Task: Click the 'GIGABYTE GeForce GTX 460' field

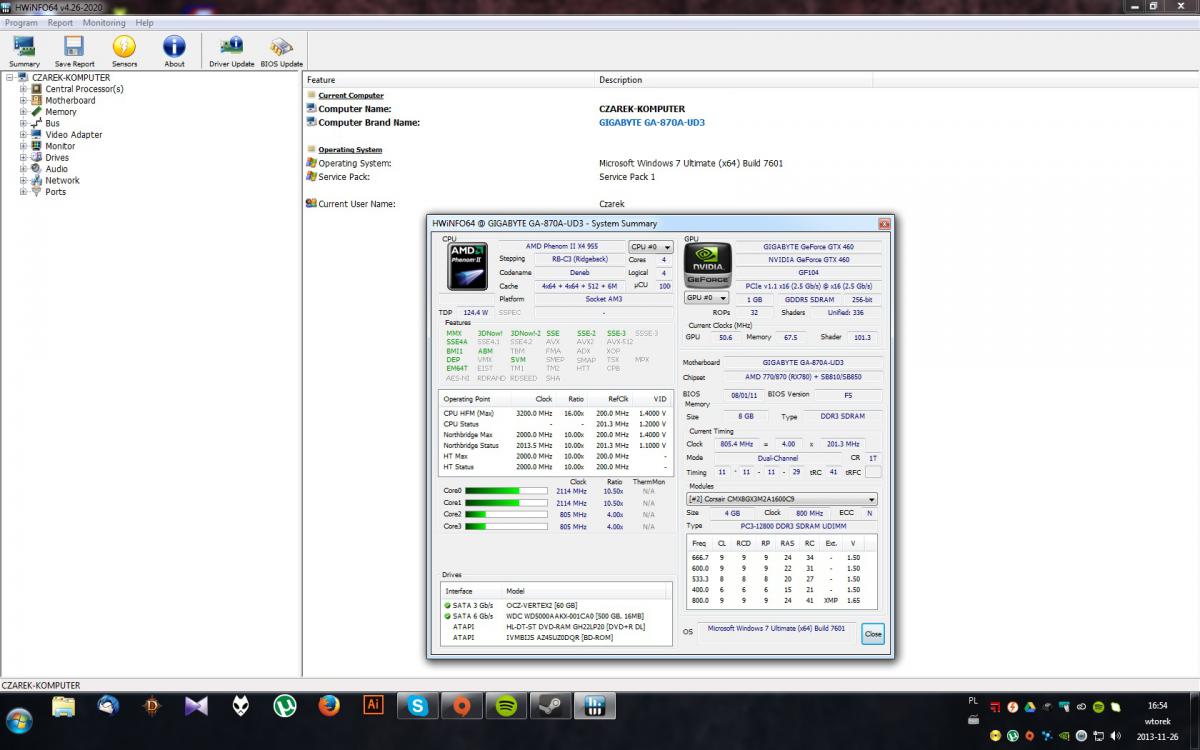Action: (807, 246)
